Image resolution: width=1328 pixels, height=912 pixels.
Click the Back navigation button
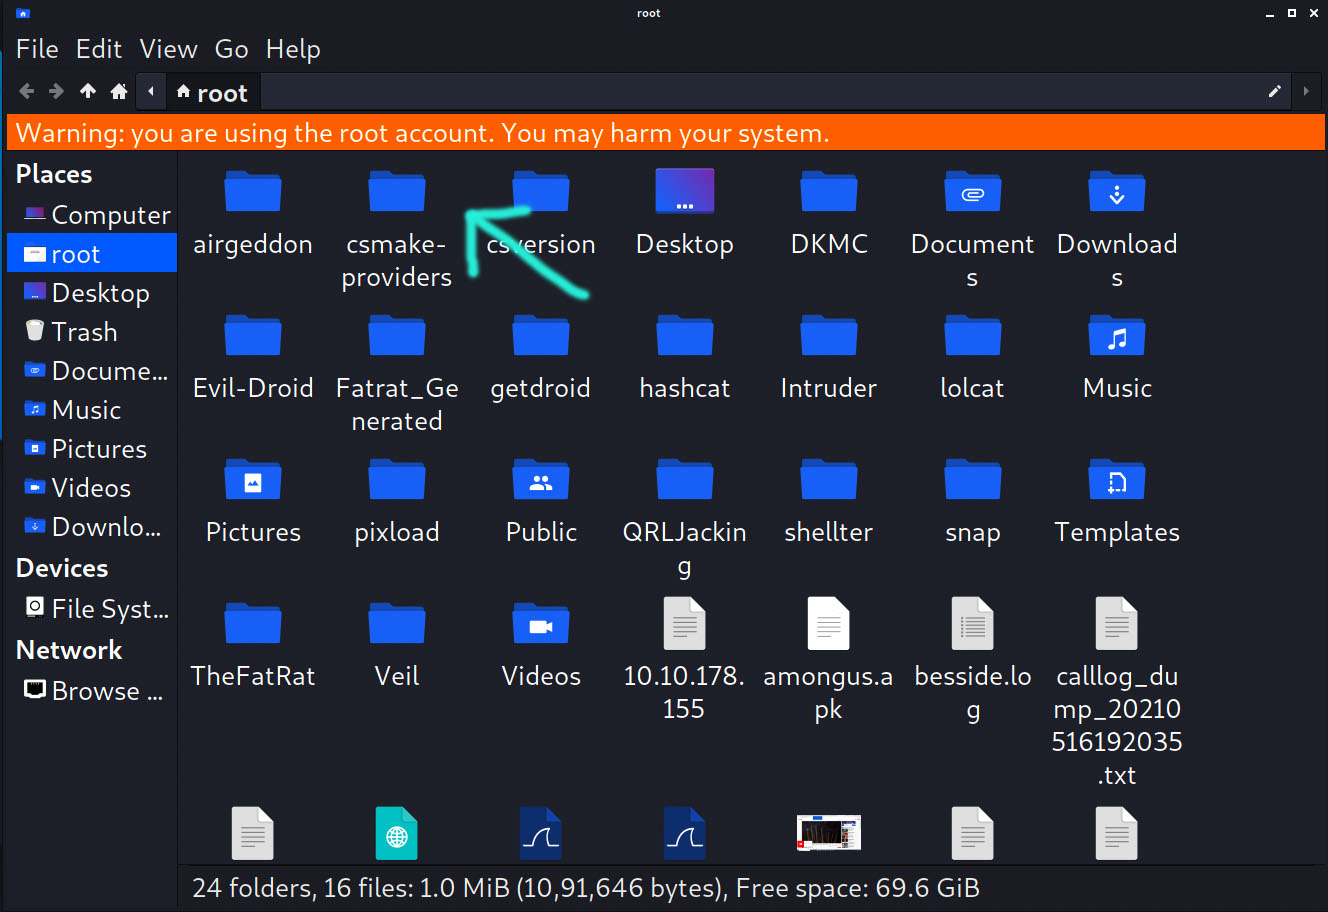click(x=26, y=91)
